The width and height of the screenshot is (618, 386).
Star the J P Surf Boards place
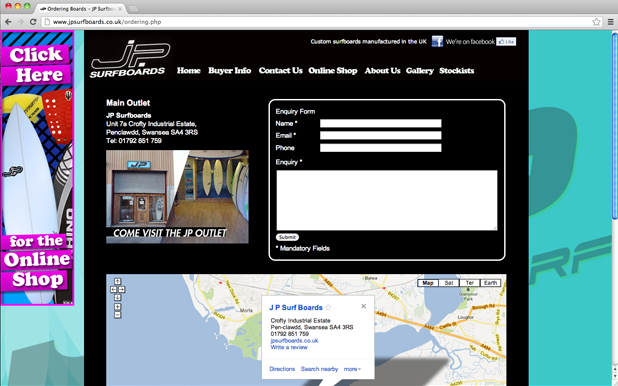[x=328, y=308]
